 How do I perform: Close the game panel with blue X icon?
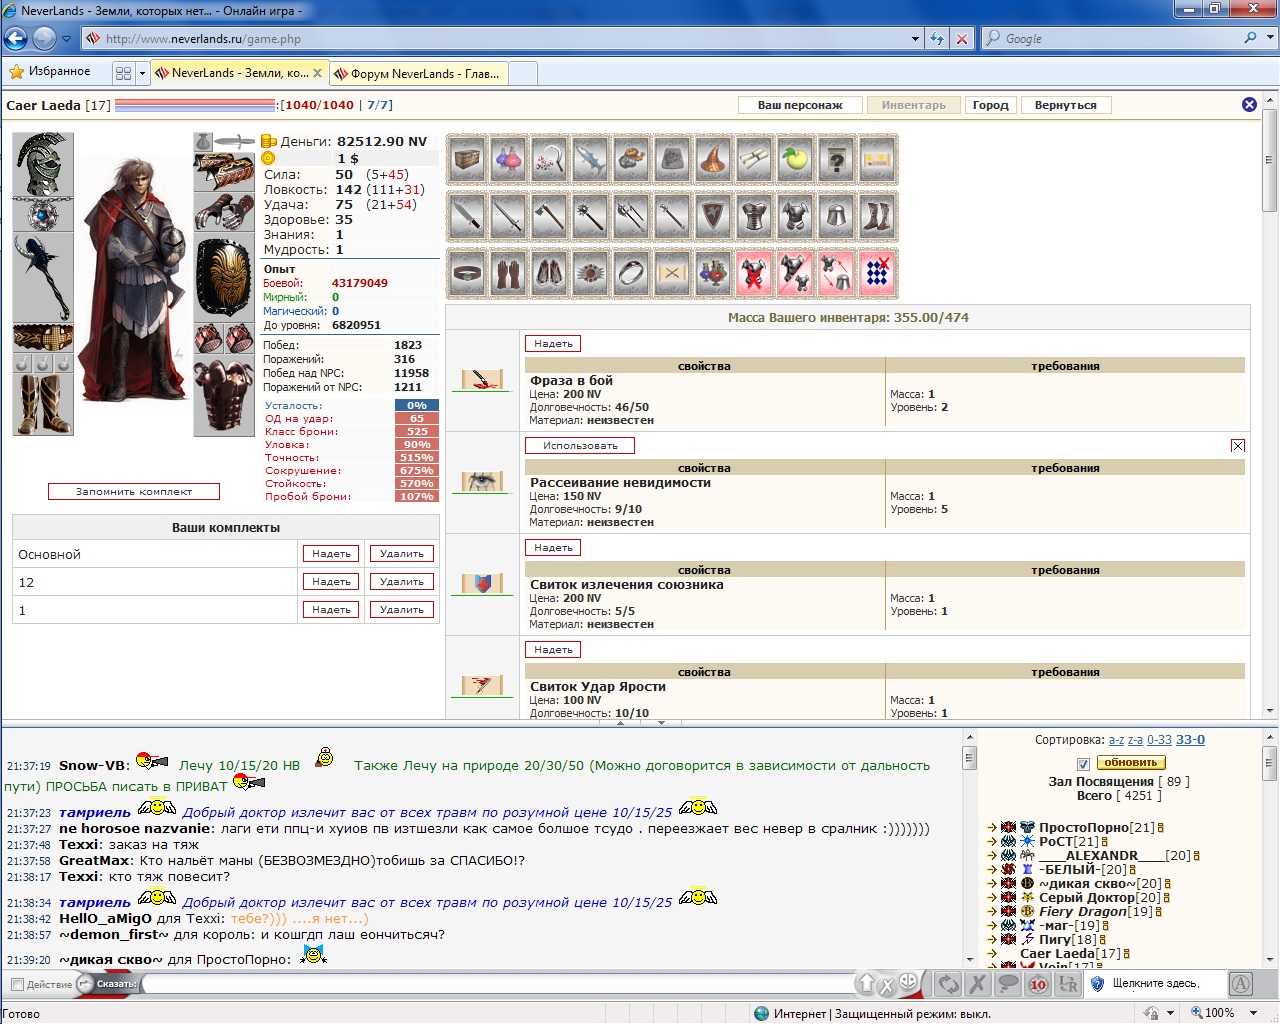coord(1249,105)
